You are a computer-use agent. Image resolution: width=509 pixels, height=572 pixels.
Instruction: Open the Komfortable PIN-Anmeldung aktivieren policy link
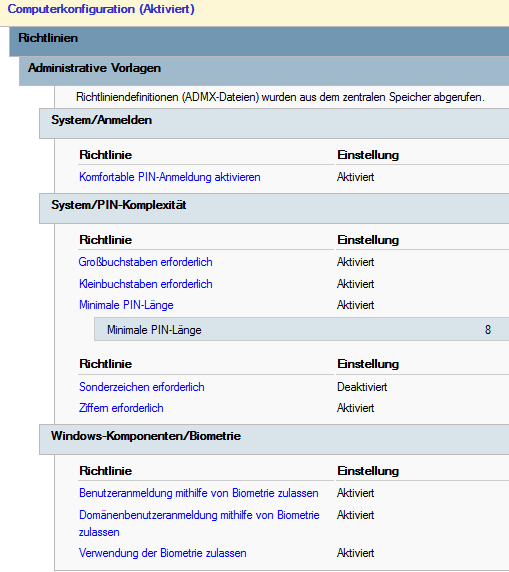(170, 177)
